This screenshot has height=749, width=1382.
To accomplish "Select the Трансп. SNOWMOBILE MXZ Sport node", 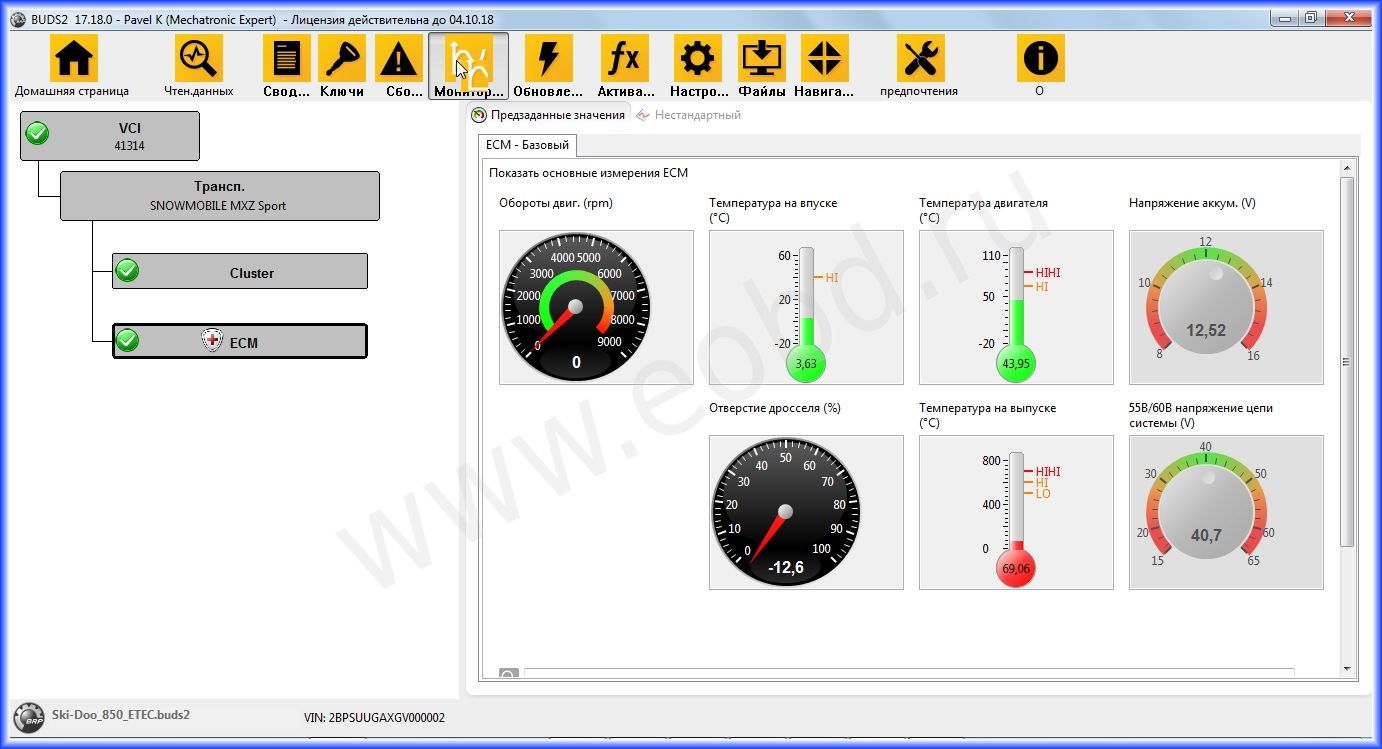I will (x=220, y=196).
